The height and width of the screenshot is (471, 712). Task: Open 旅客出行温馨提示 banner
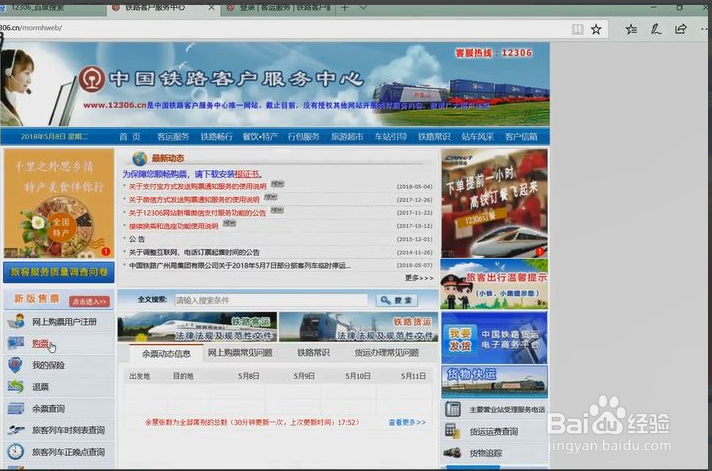(x=494, y=284)
